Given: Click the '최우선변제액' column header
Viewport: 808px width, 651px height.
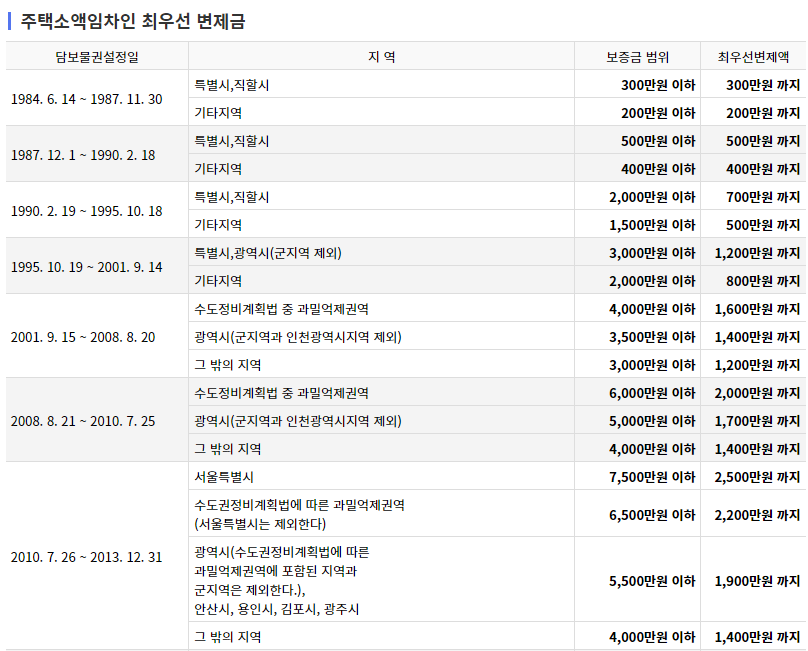Looking at the screenshot, I should (753, 57).
